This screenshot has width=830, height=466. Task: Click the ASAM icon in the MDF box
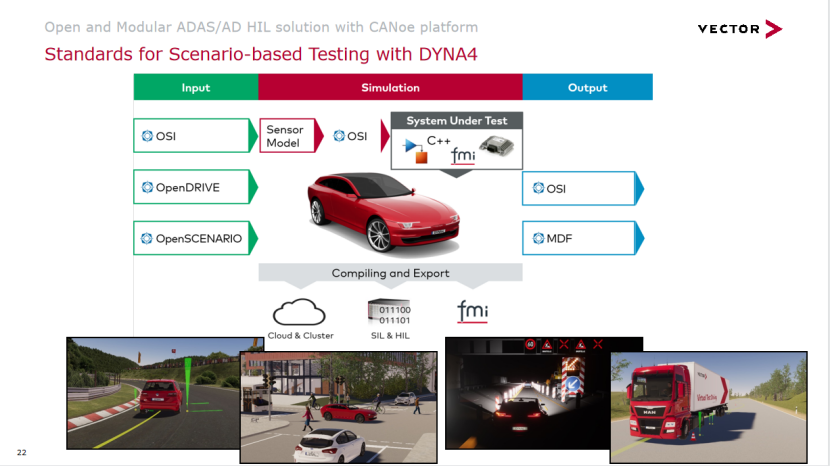pos(538,238)
